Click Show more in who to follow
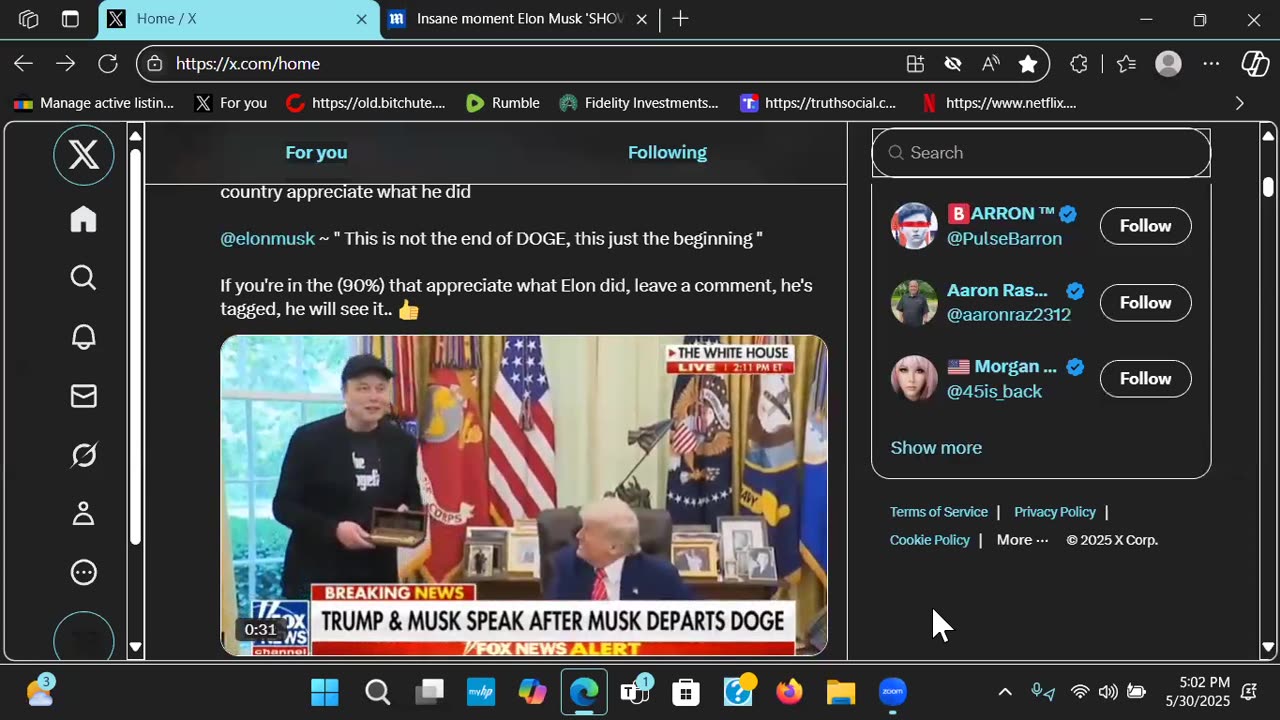This screenshot has width=1280, height=720. (936, 448)
